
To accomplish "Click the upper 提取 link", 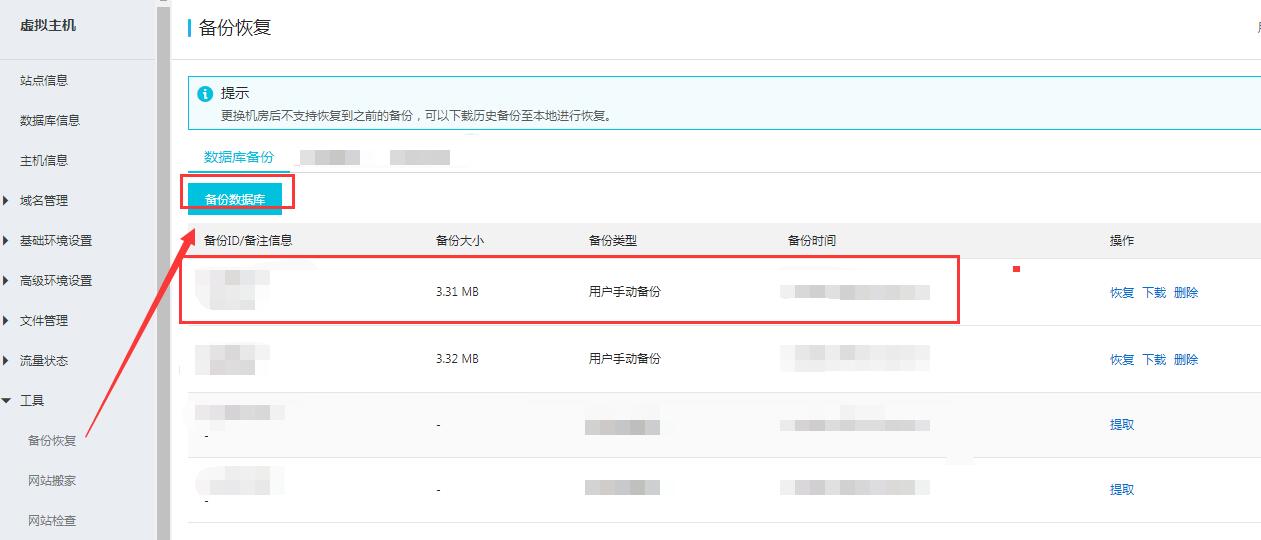I will (x=1122, y=424).
